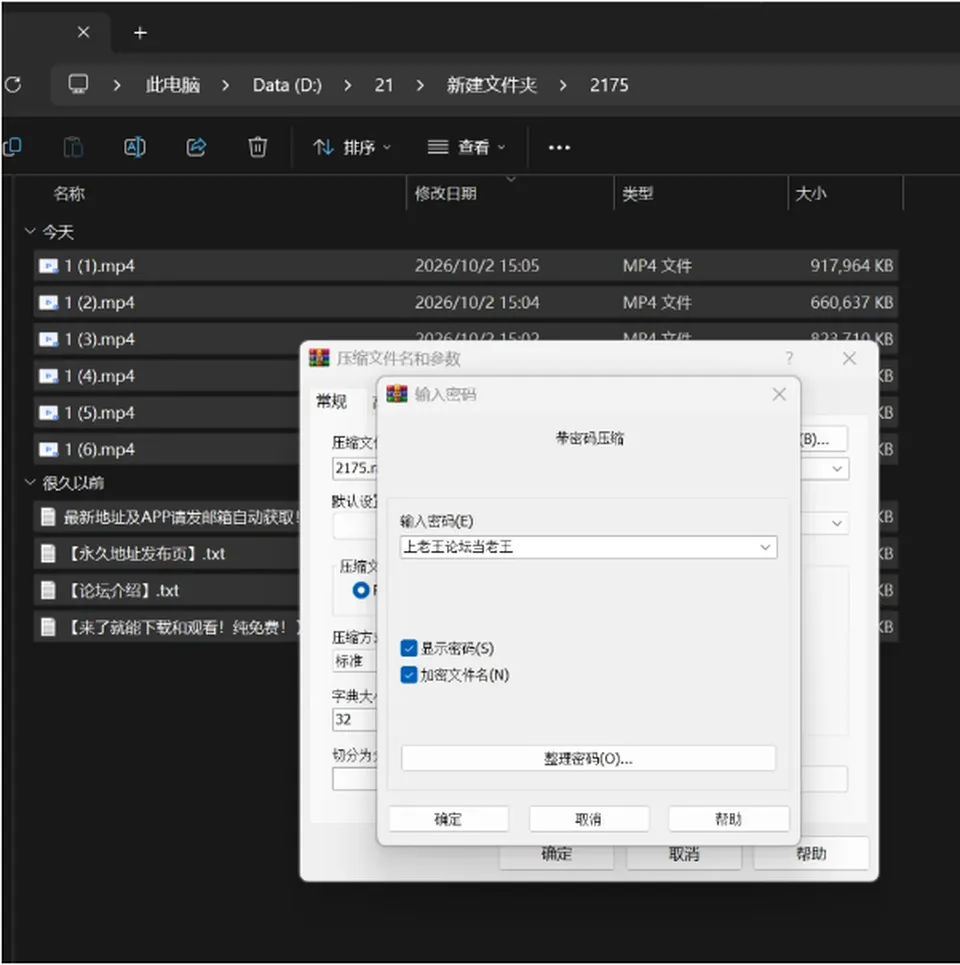This screenshot has height=965, width=960.
Task: Click the 新建文件夹 breadcrumb segment
Action: 492,85
